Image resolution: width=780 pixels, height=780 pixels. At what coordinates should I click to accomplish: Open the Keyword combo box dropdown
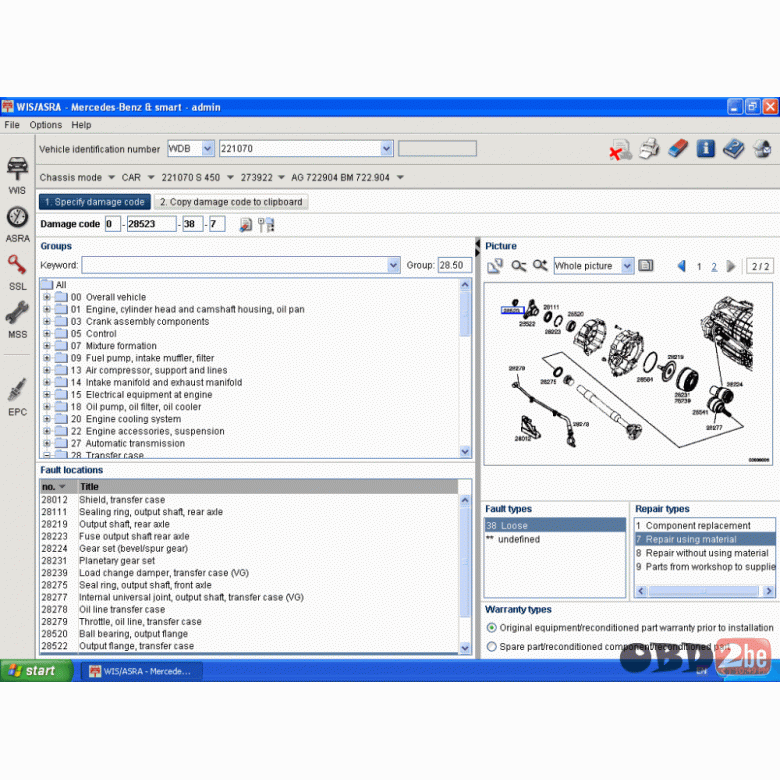point(393,266)
